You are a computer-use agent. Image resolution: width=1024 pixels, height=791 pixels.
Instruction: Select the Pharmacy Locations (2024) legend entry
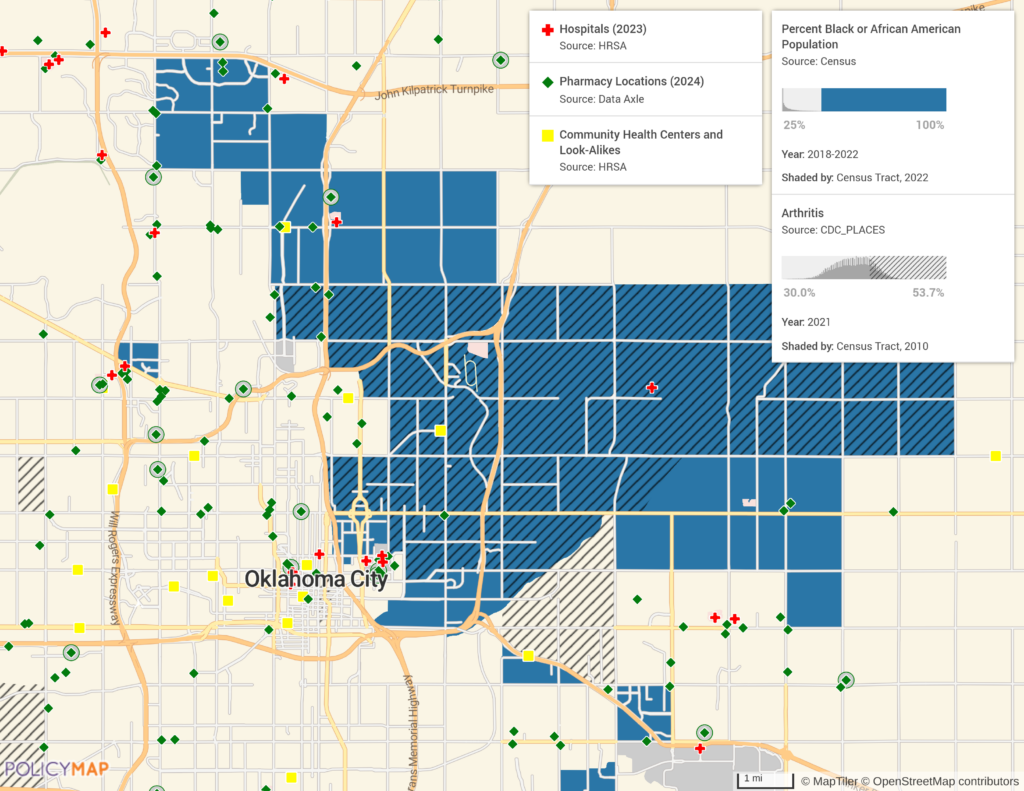pyautogui.click(x=631, y=82)
